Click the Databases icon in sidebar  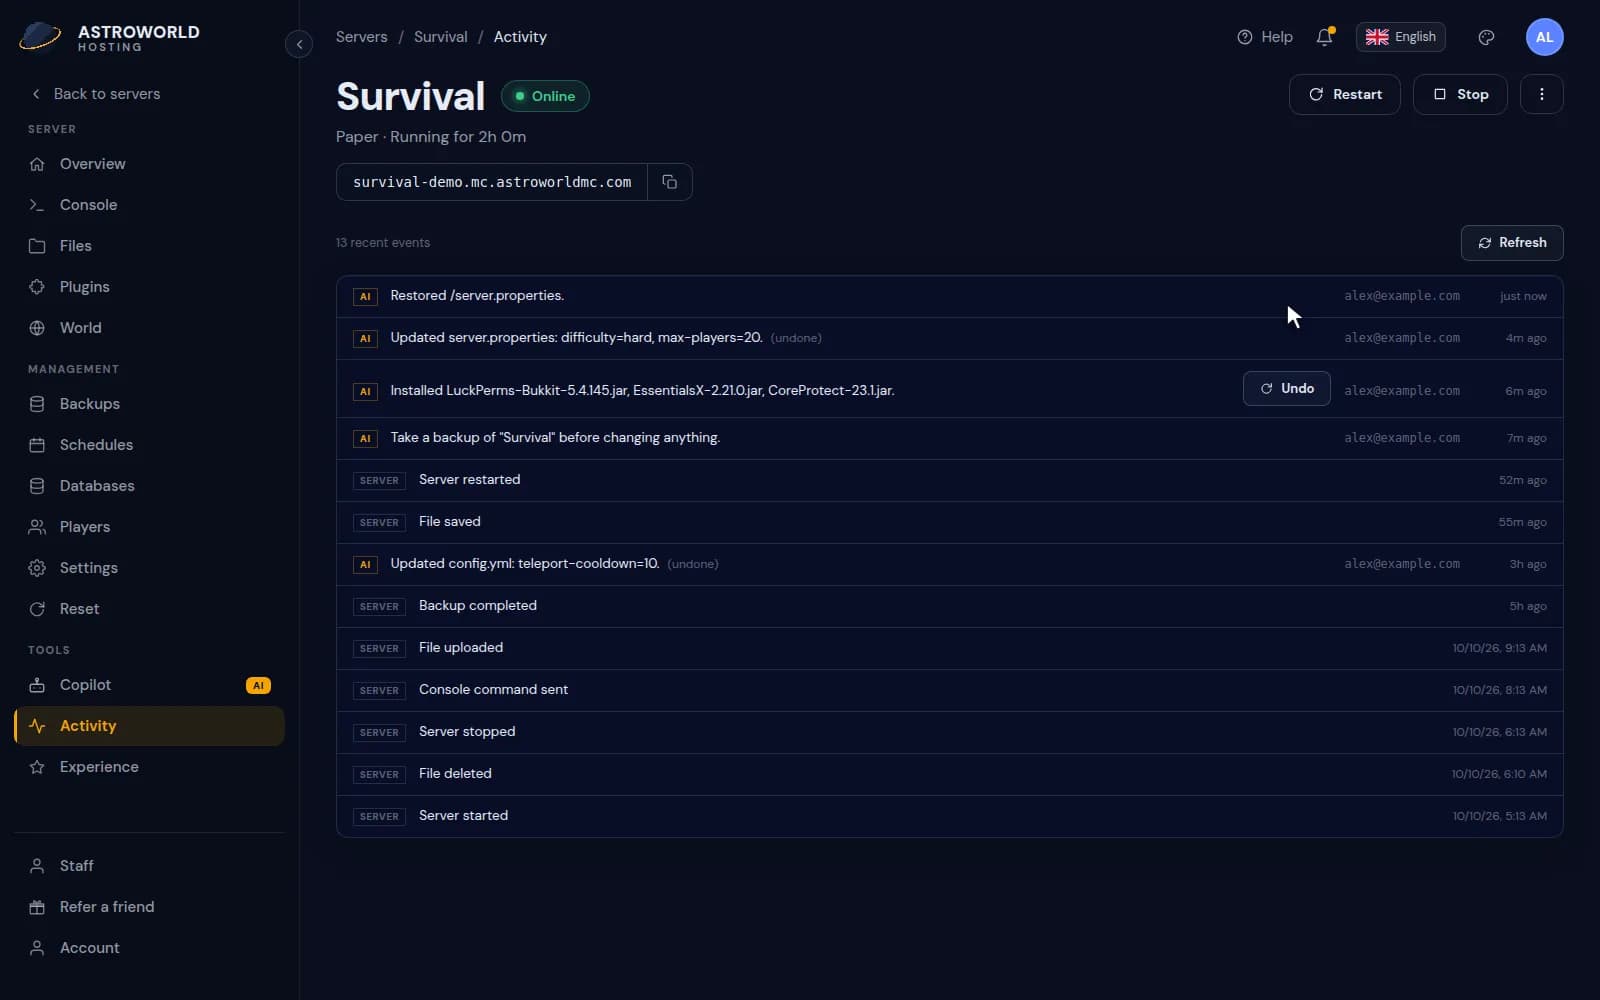coord(37,486)
